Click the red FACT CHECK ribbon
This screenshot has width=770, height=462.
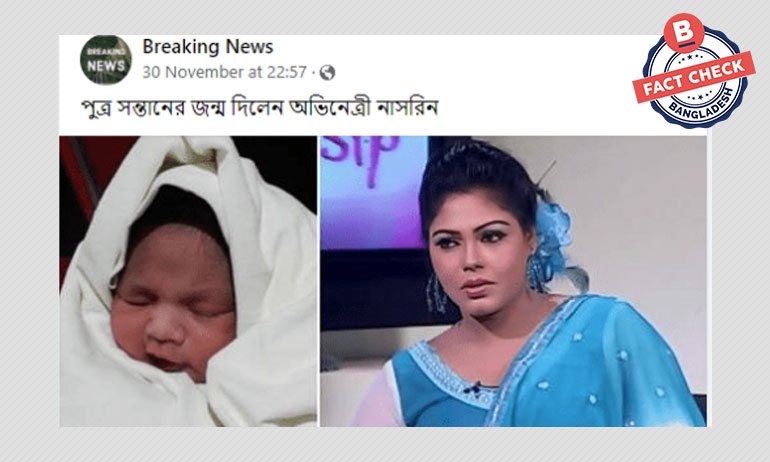click(x=693, y=77)
